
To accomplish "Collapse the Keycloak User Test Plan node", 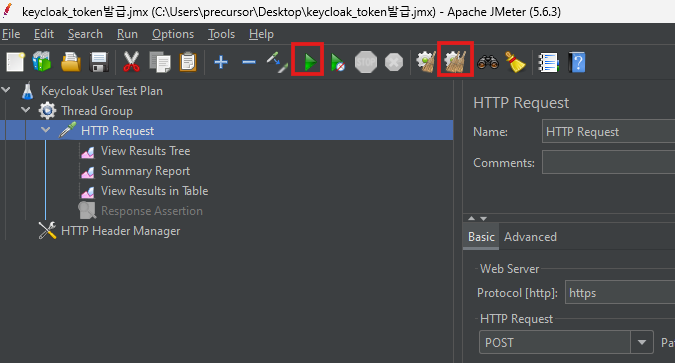I will pos(6,90).
